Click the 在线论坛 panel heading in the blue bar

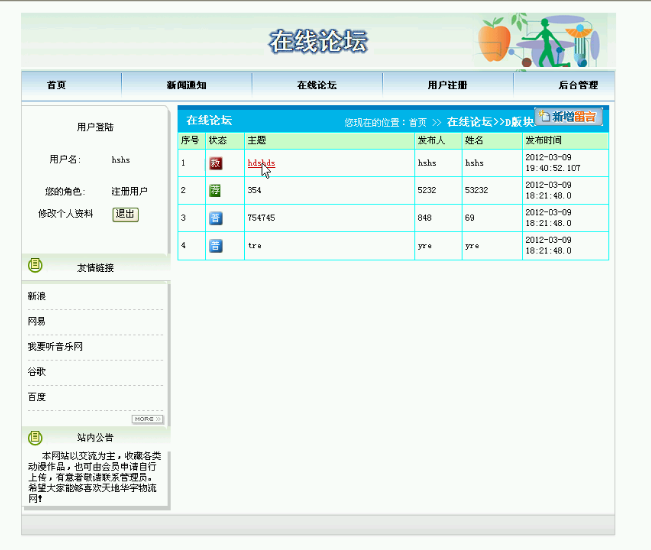[209, 120]
